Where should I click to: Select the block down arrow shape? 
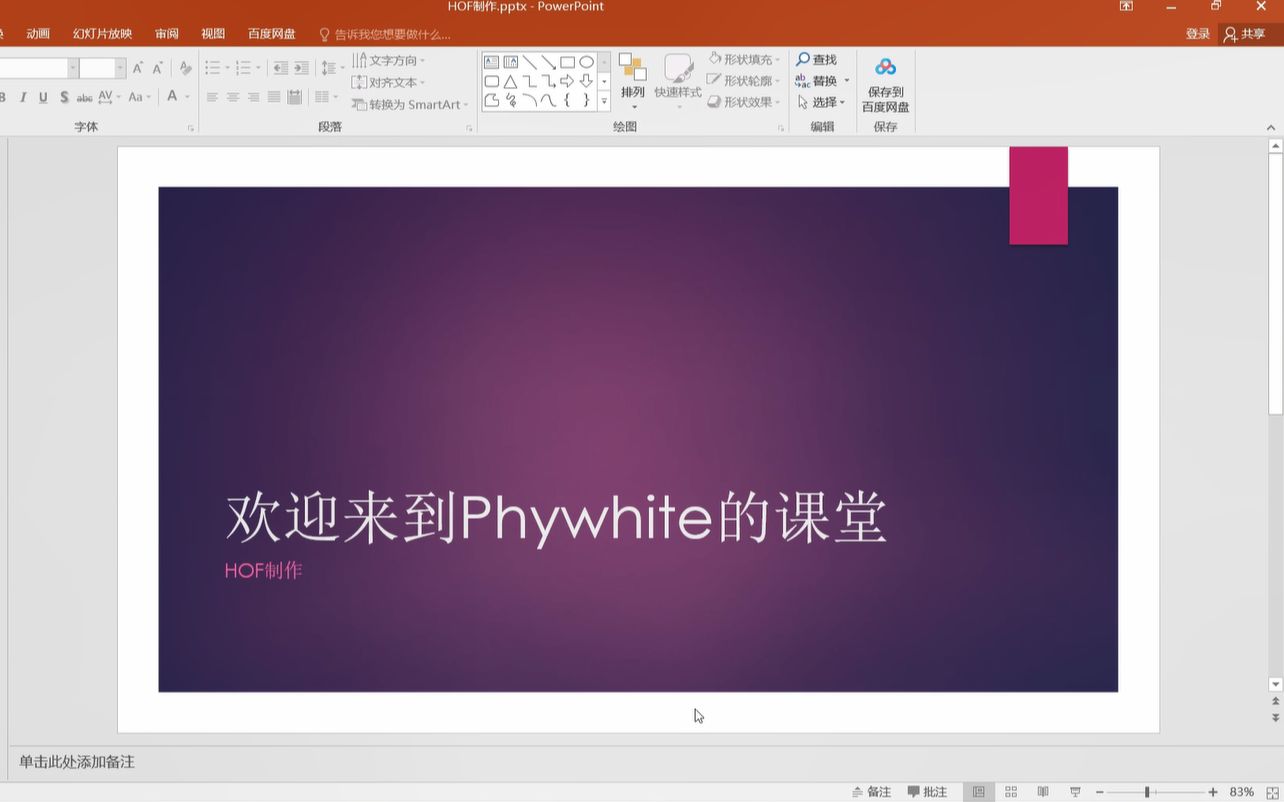click(x=586, y=81)
